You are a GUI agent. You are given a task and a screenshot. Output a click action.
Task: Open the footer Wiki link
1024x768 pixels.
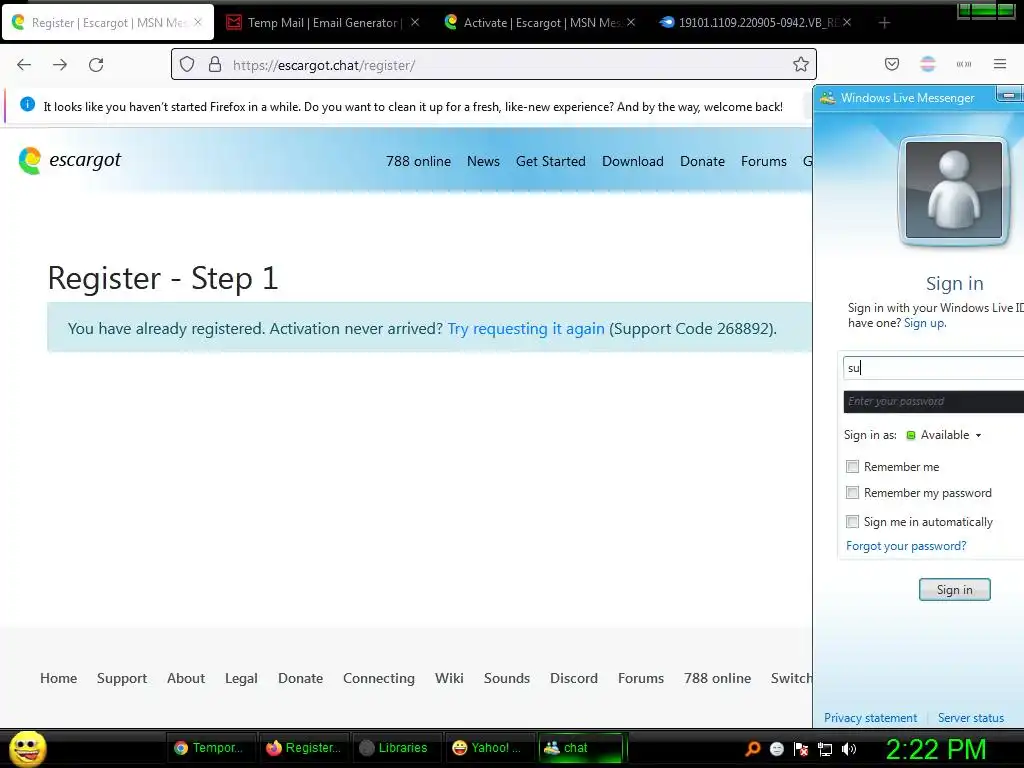[449, 679]
